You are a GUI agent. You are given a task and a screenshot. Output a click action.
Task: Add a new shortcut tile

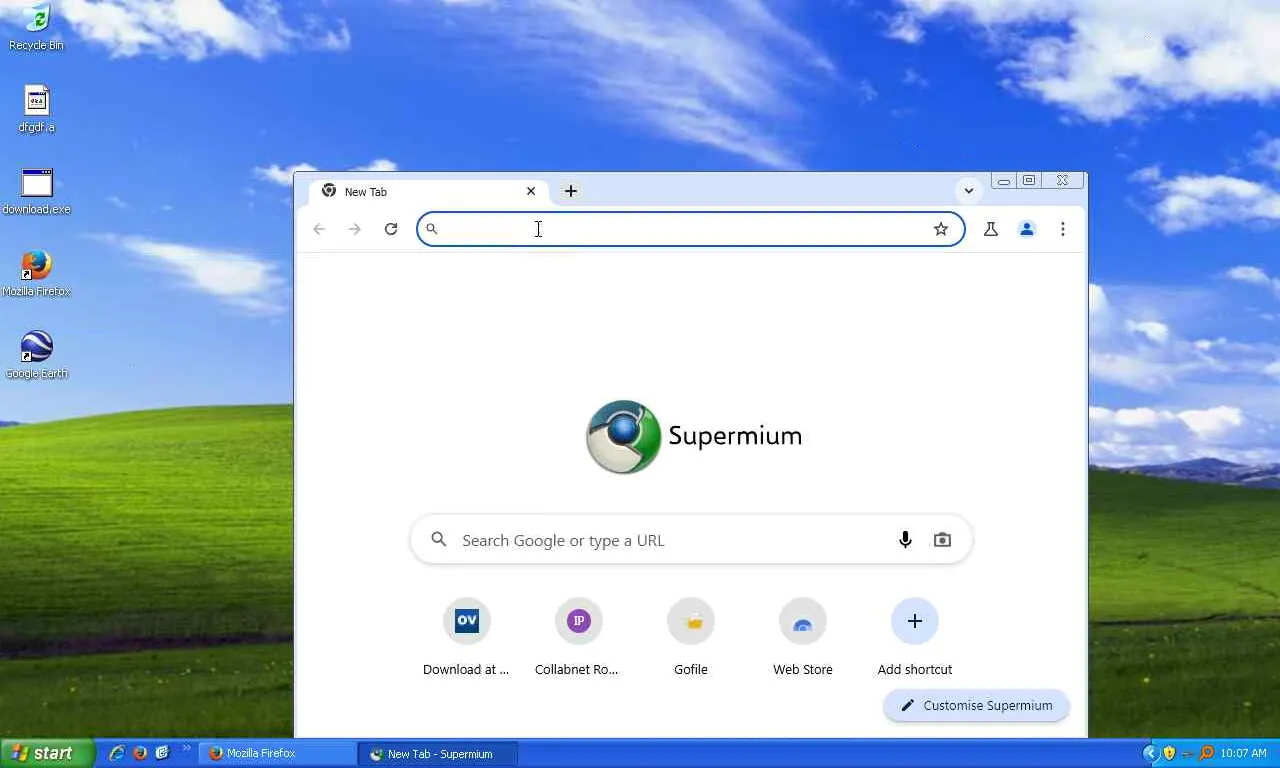(x=915, y=638)
